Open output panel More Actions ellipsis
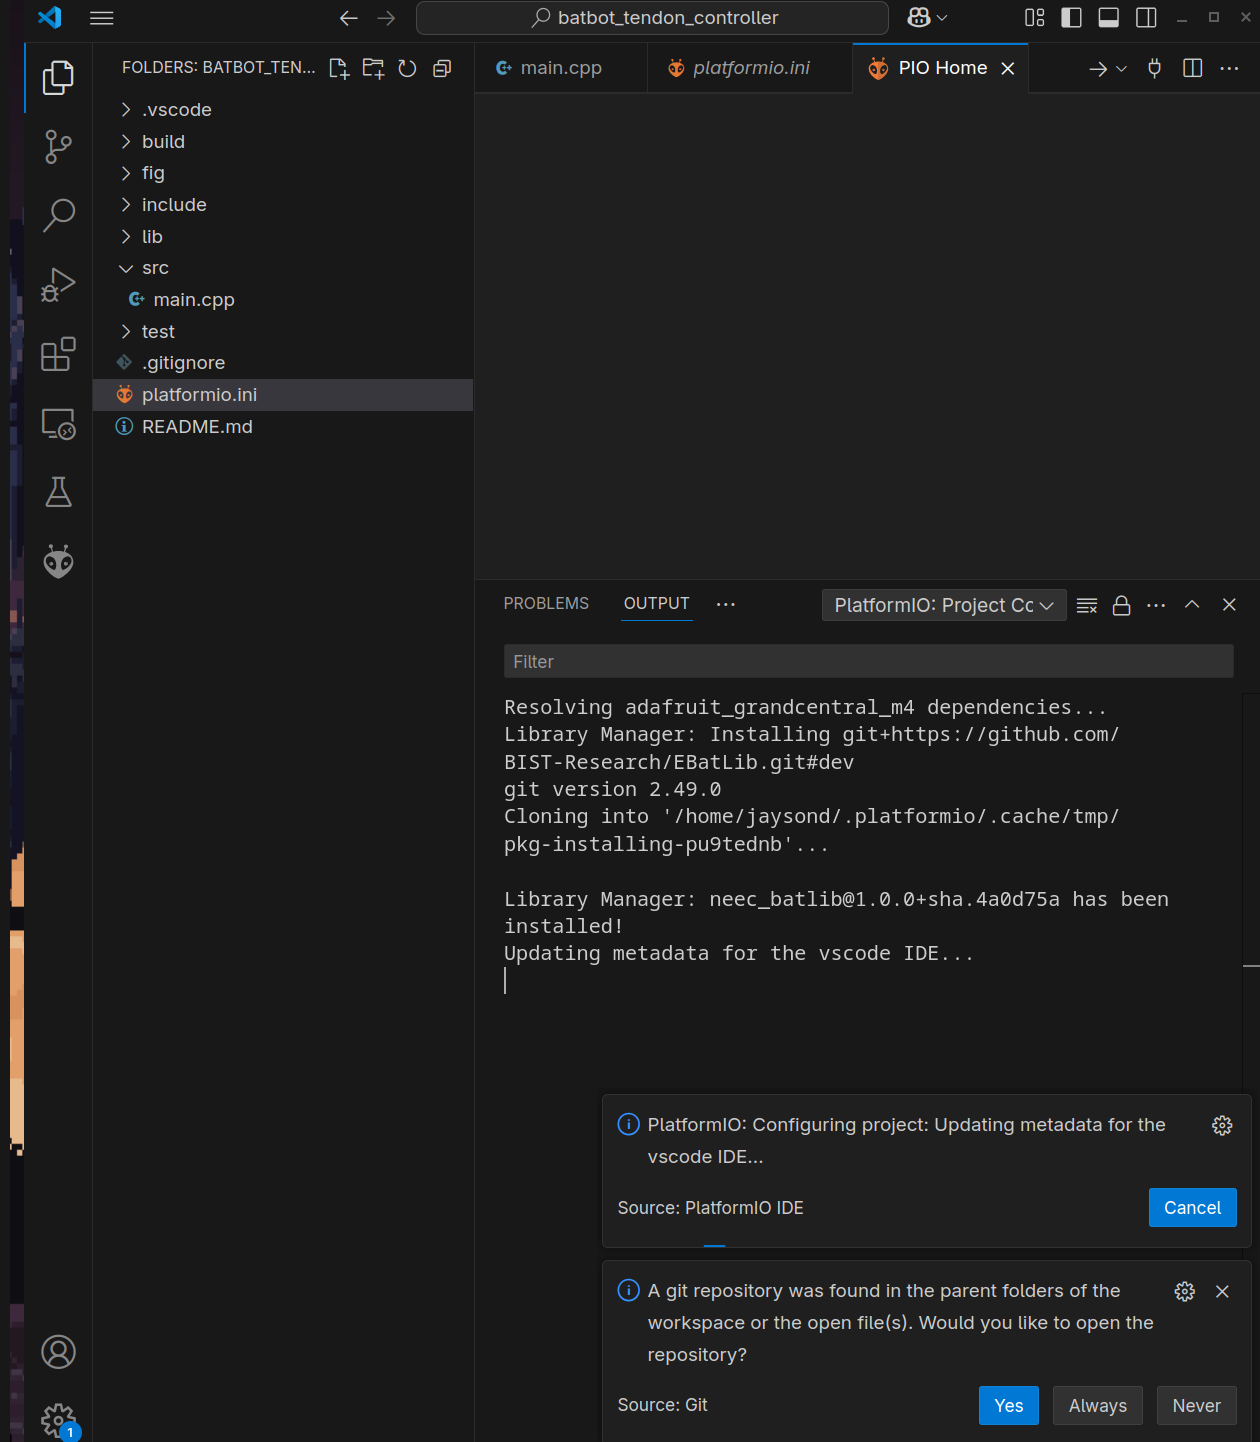The height and width of the screenshot is (1442, 1260). (x=1156, y=605)
